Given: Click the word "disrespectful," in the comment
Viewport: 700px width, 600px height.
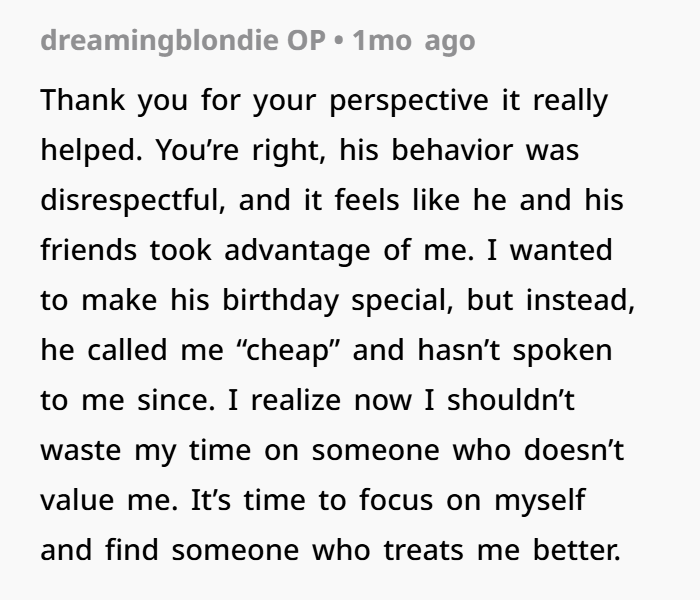Looking at the screenshot, I should coord(133,200).
